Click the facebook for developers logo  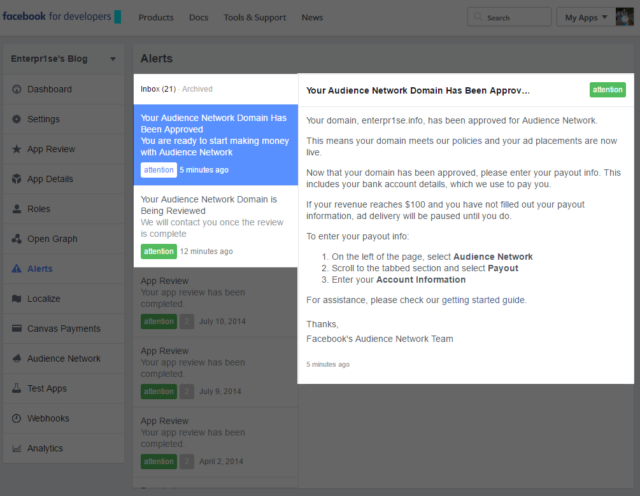point(62,16)
